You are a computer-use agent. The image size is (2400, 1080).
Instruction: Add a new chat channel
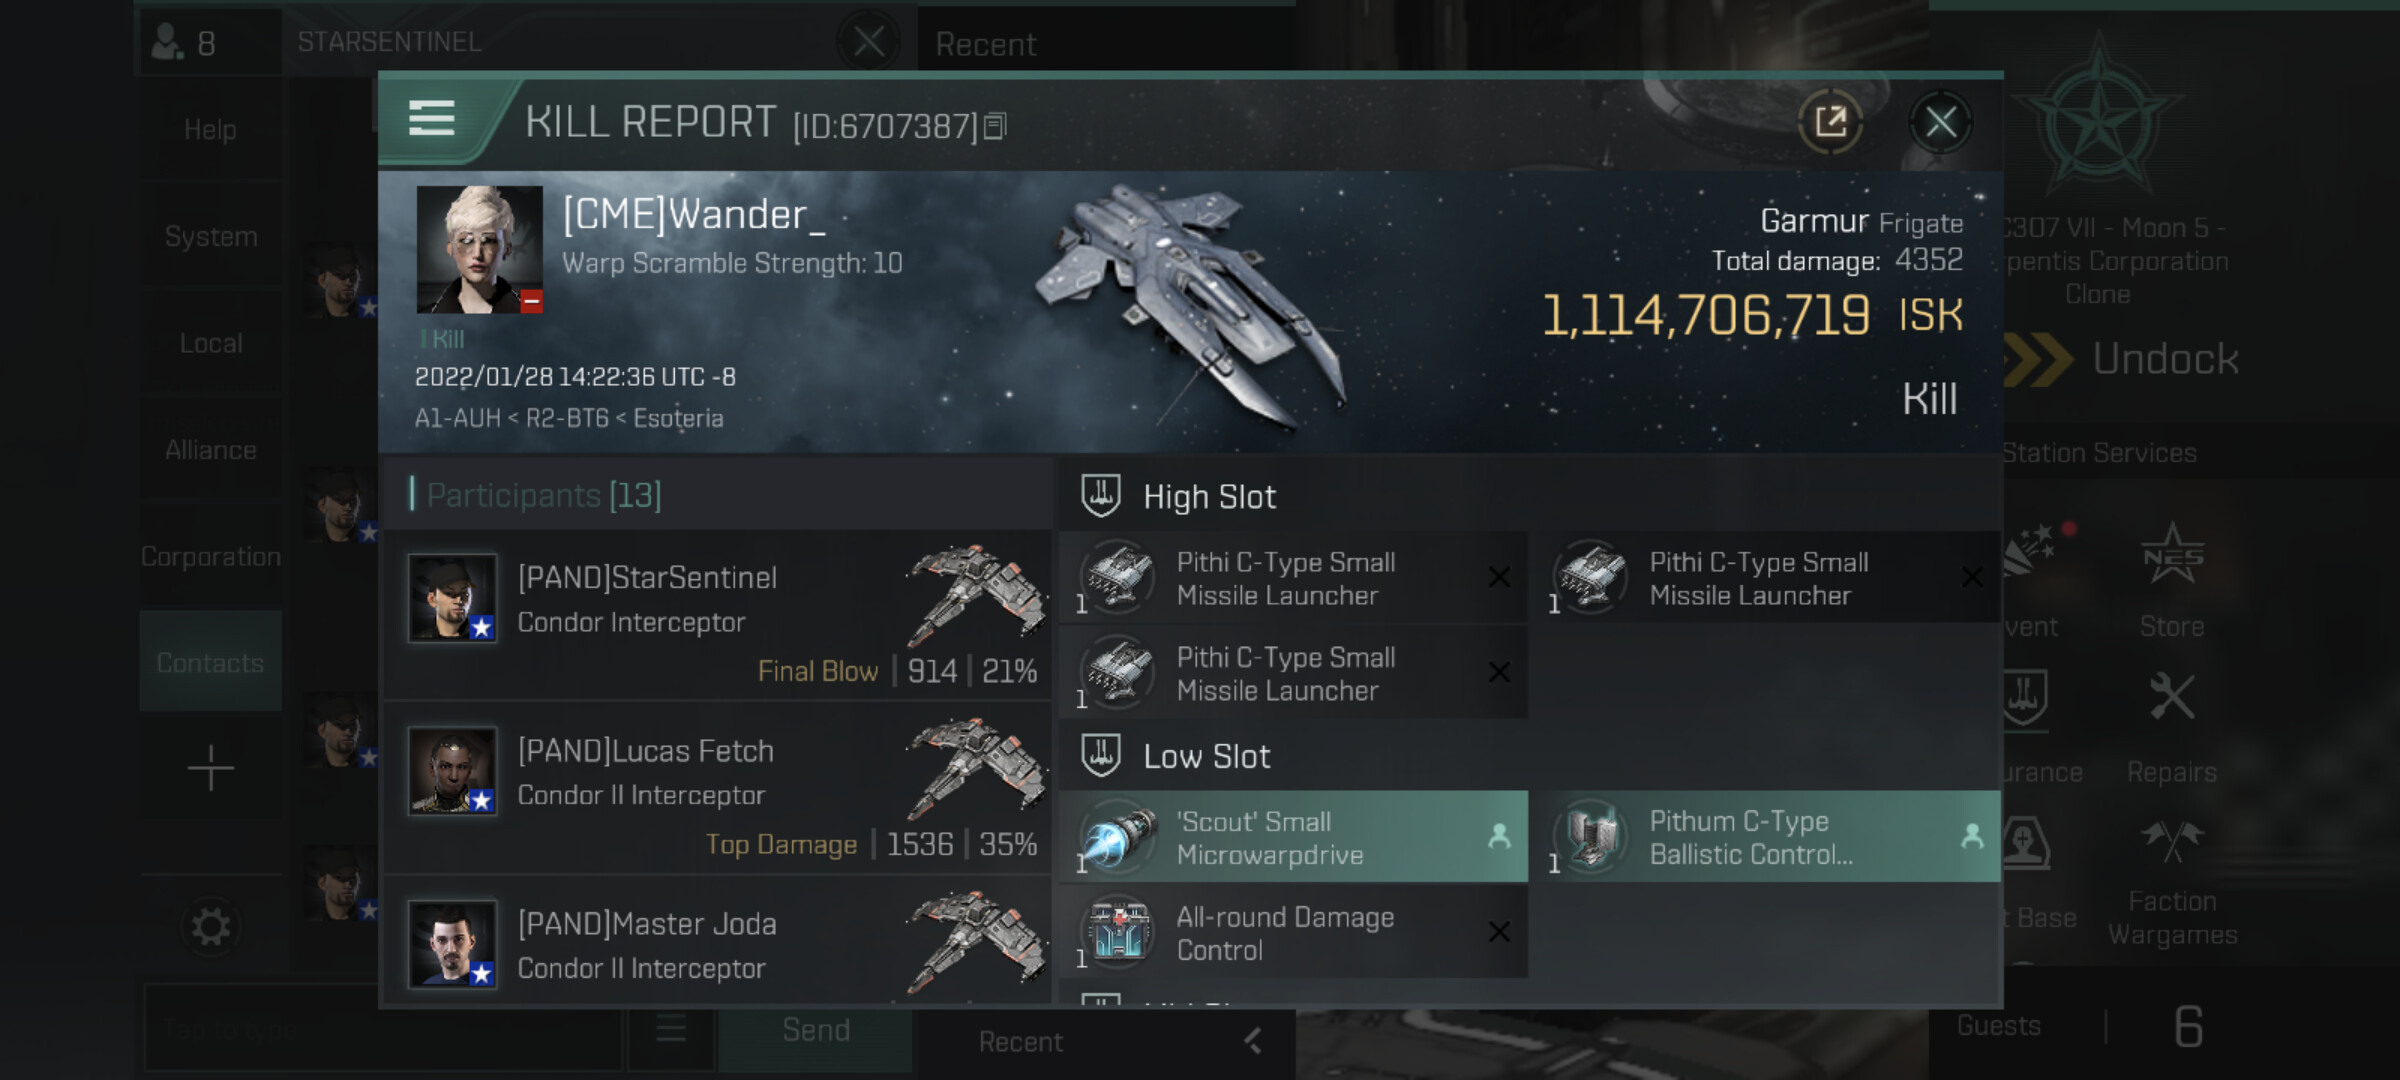[x=210, y=768]
